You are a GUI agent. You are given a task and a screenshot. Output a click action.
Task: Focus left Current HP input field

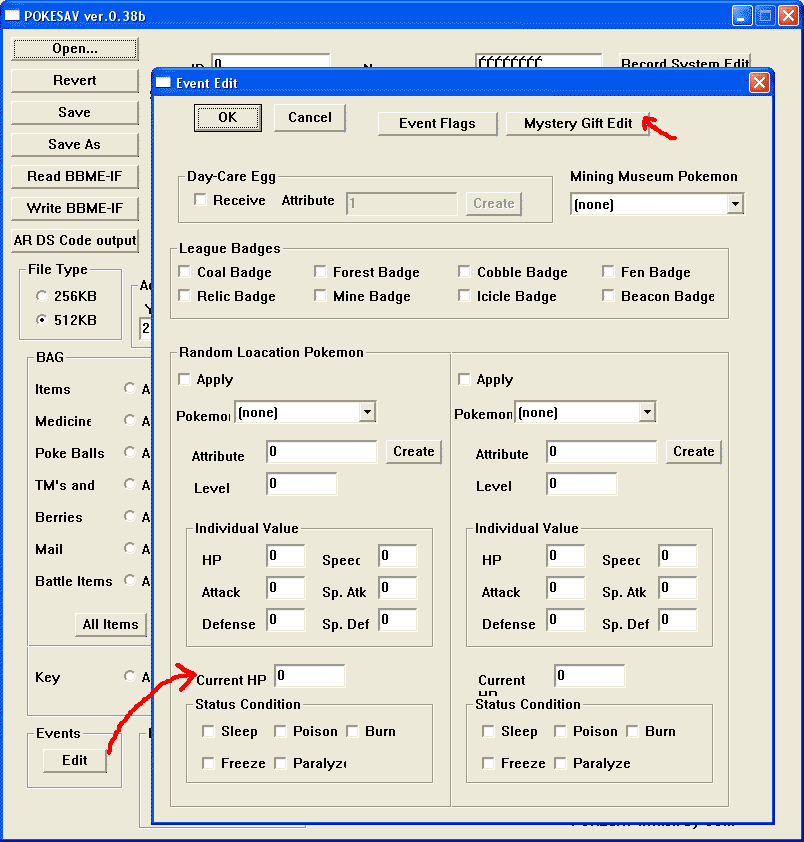(x=310, y=676)
